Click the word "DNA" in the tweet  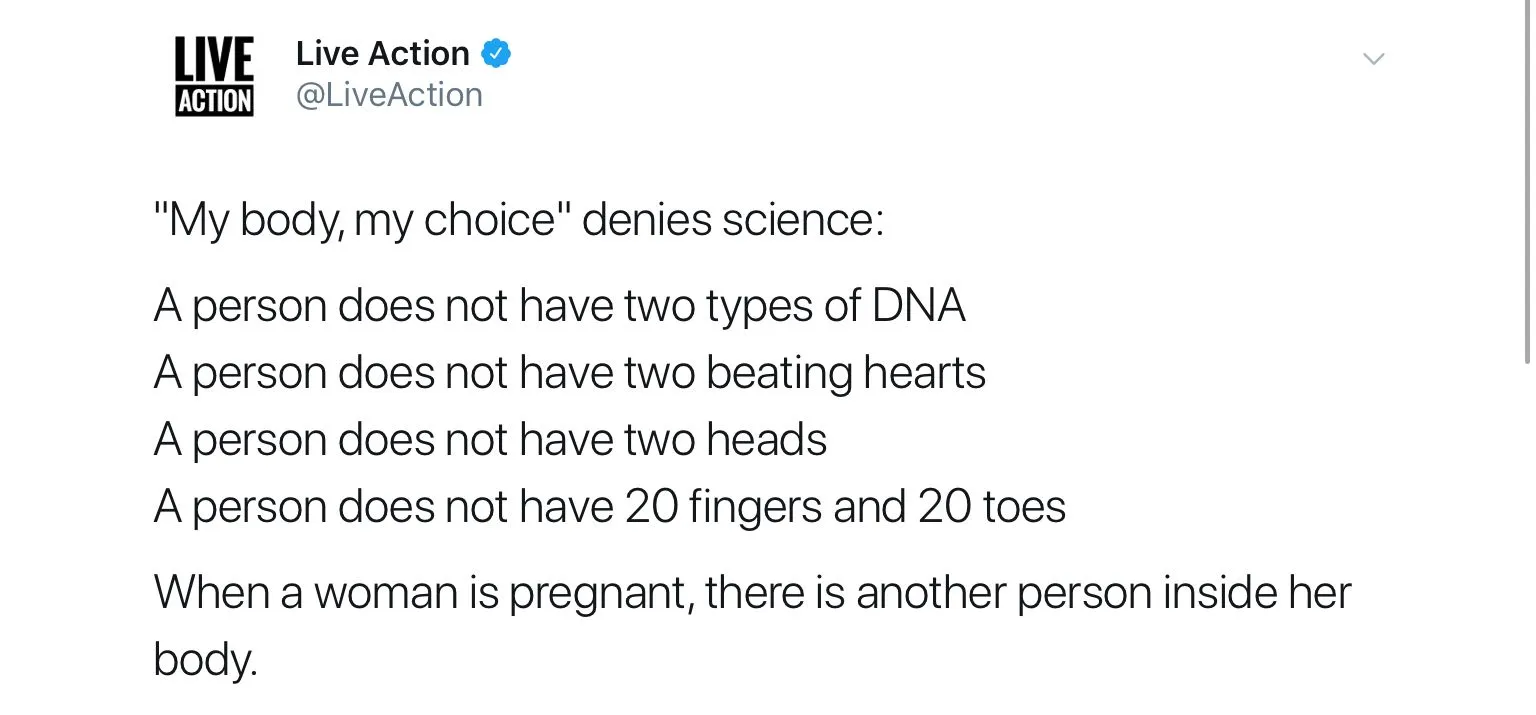(x=918, y=306)
